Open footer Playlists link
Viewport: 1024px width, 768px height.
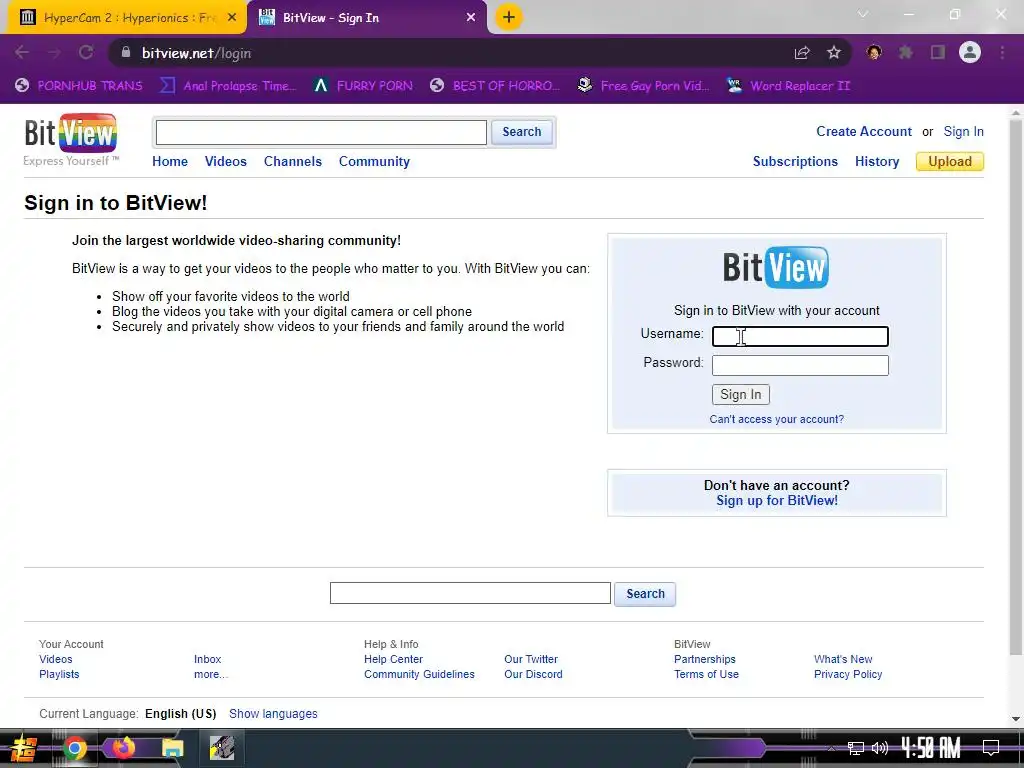click(59, 674)
